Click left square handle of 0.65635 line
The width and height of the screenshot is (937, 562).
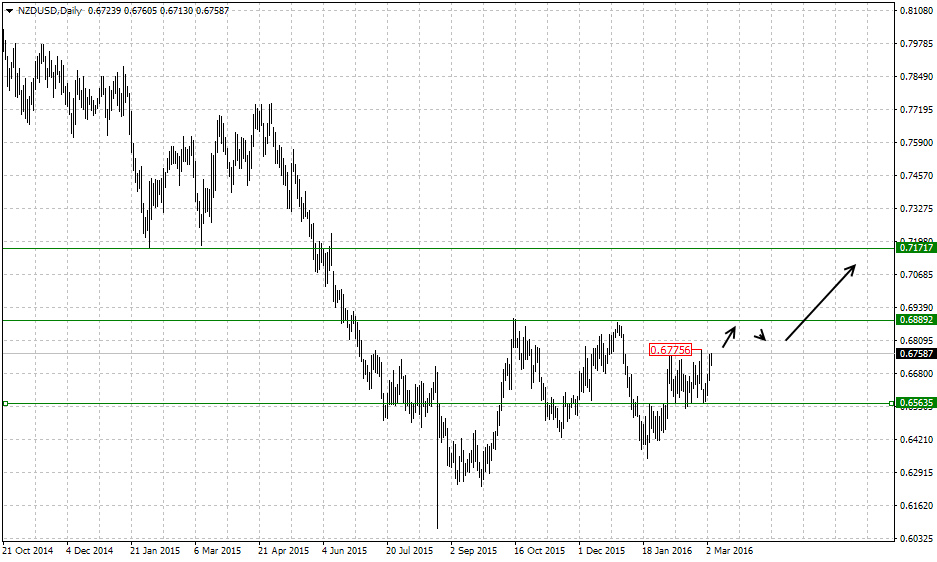[5, 404]
